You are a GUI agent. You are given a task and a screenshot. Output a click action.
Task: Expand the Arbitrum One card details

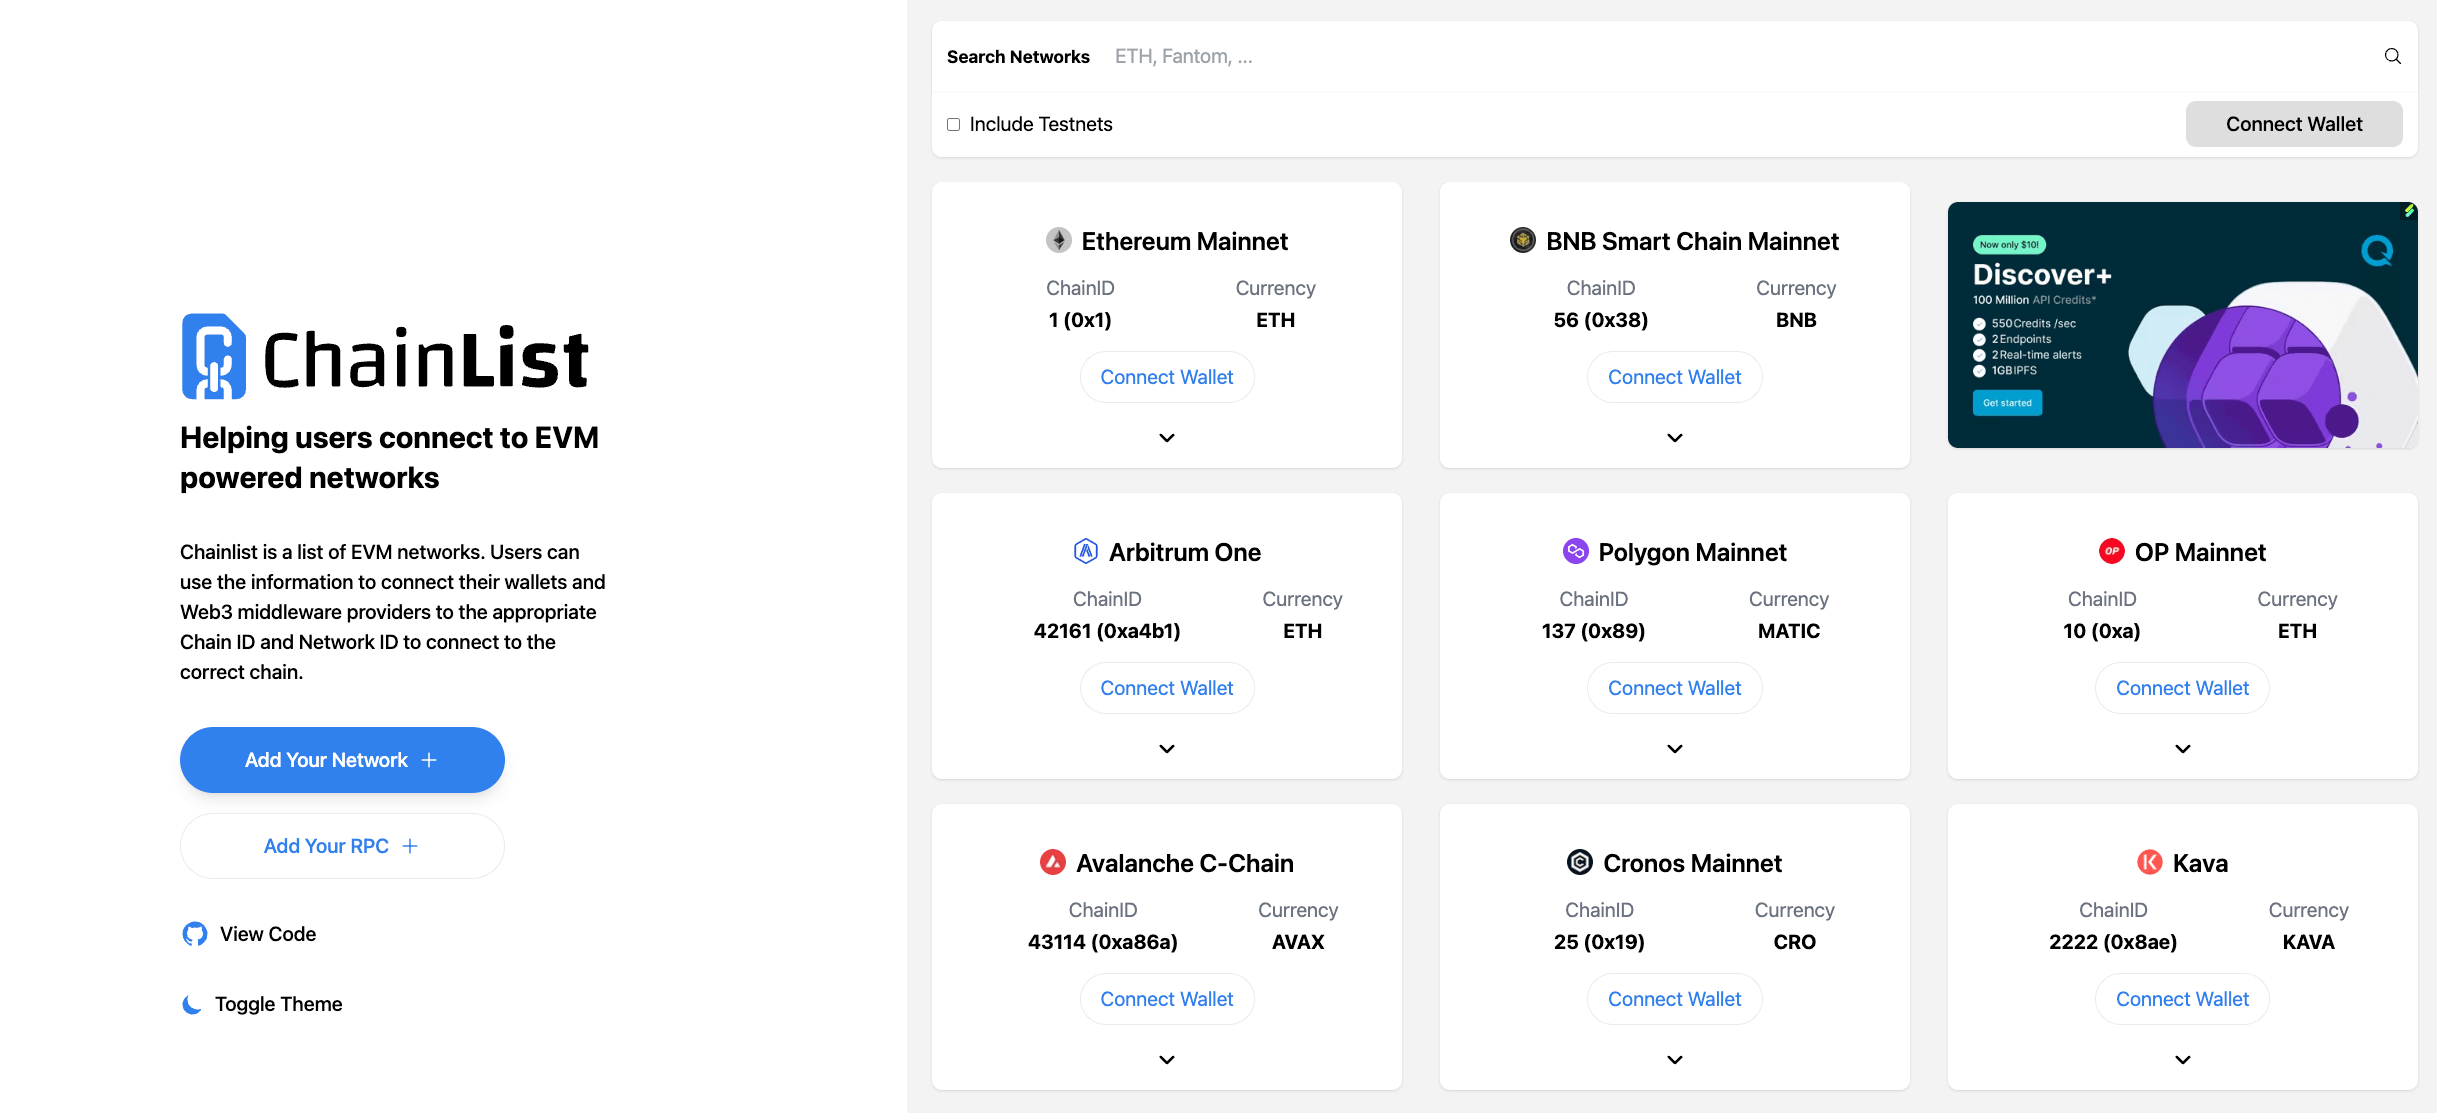[1167, 749]
